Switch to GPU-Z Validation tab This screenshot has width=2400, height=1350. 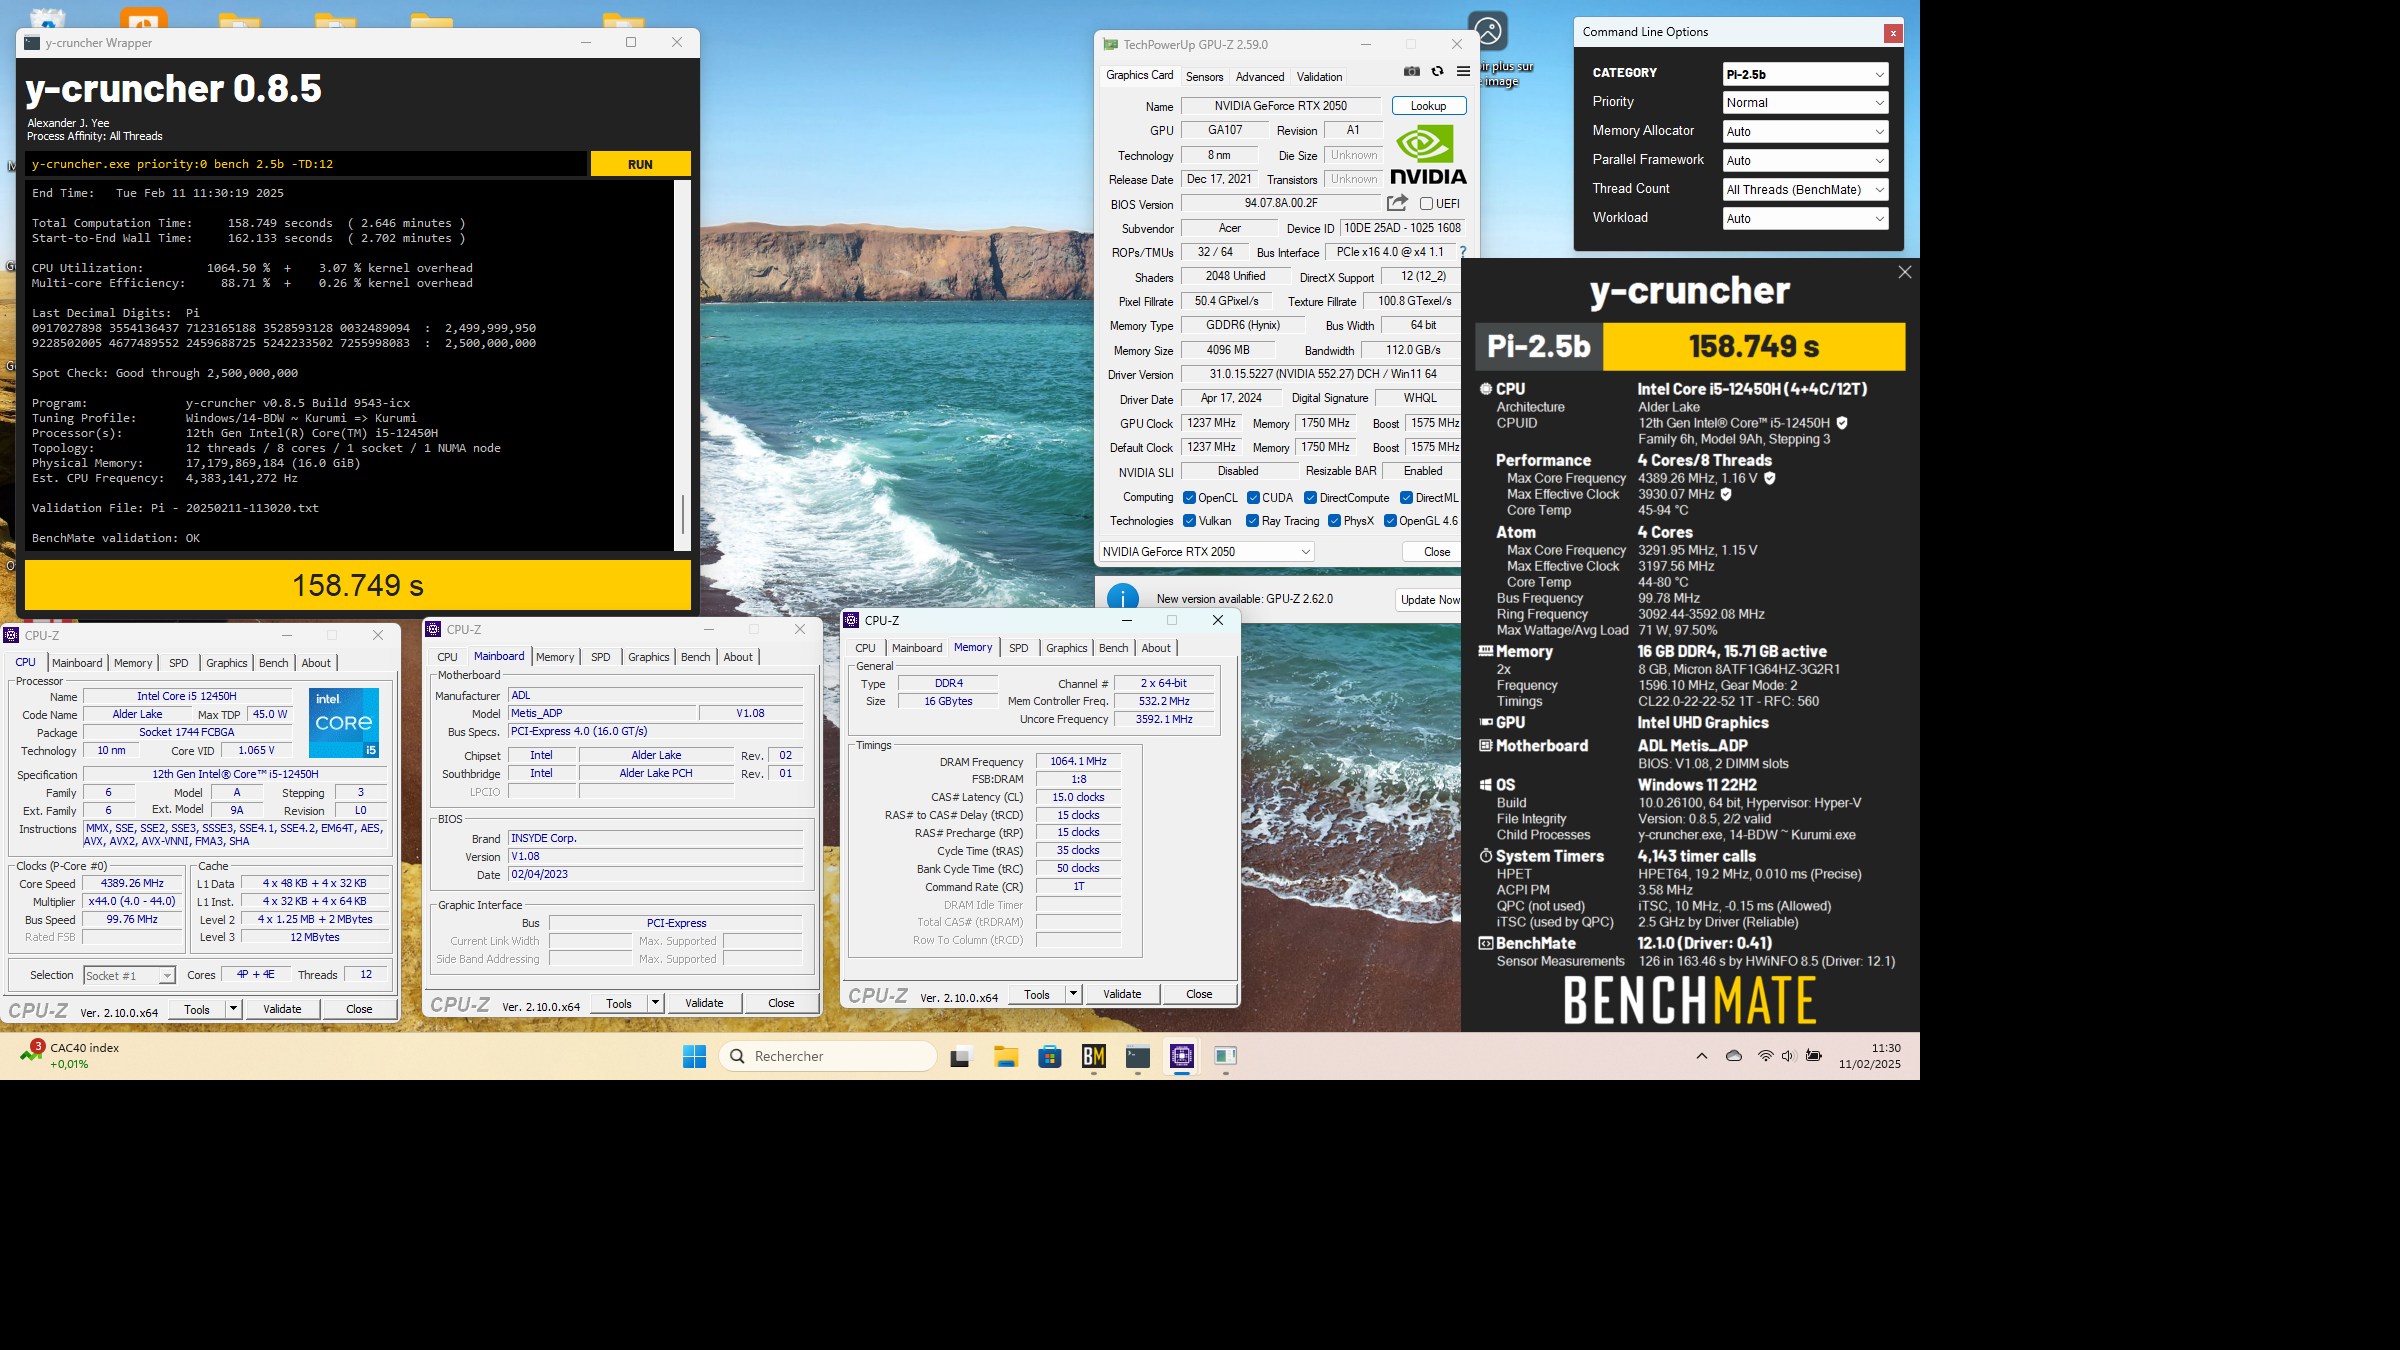click(1319, 77)
